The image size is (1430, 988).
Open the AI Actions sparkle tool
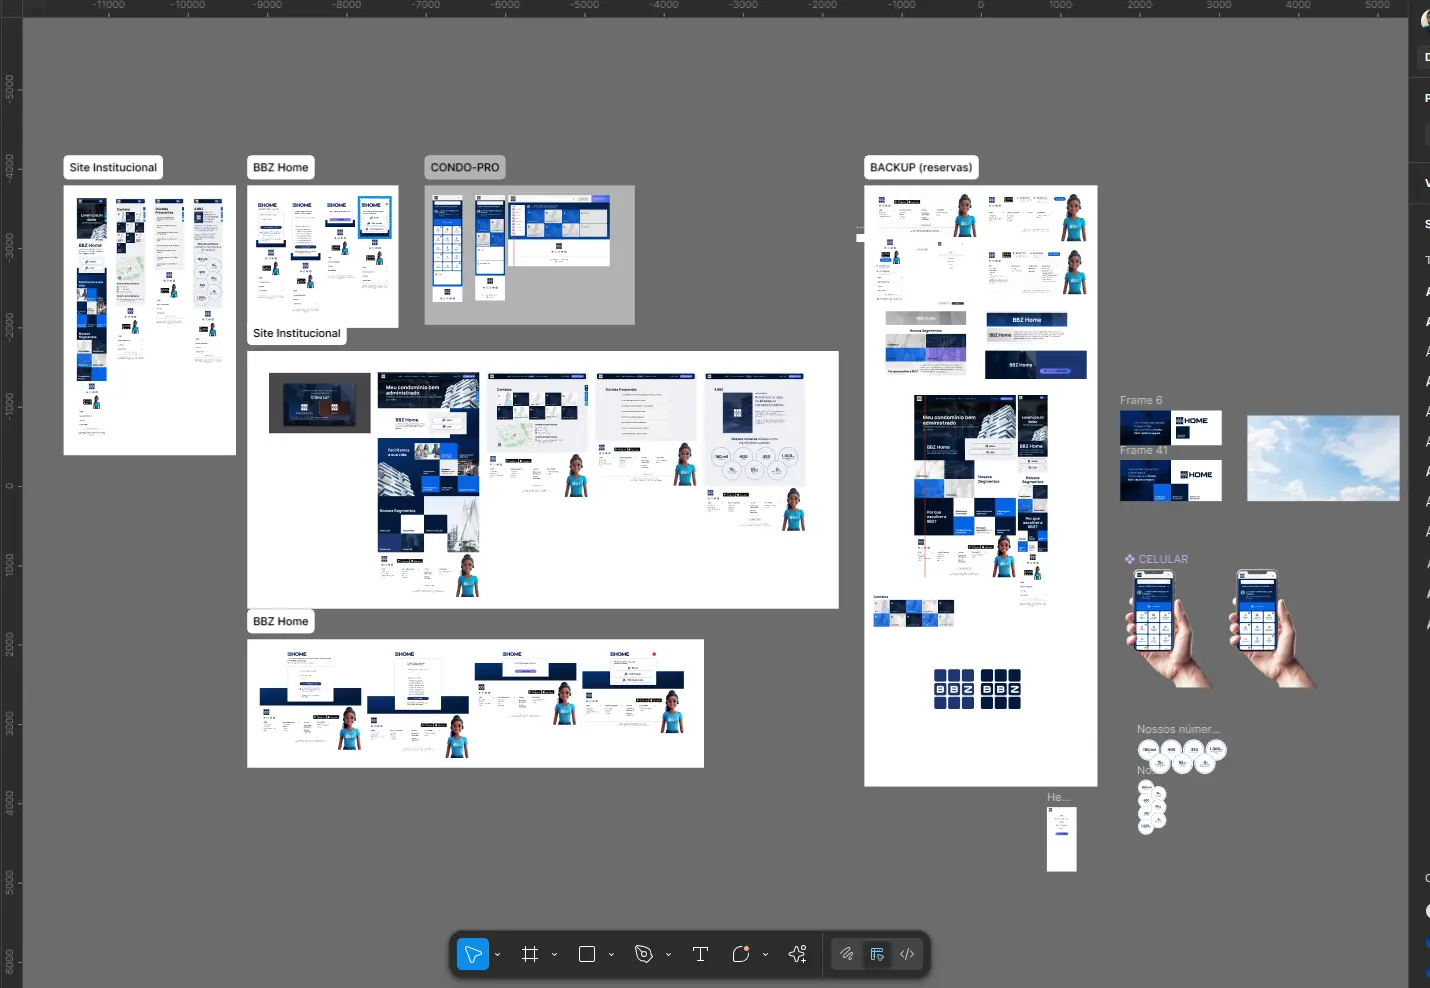pos(797,954)
